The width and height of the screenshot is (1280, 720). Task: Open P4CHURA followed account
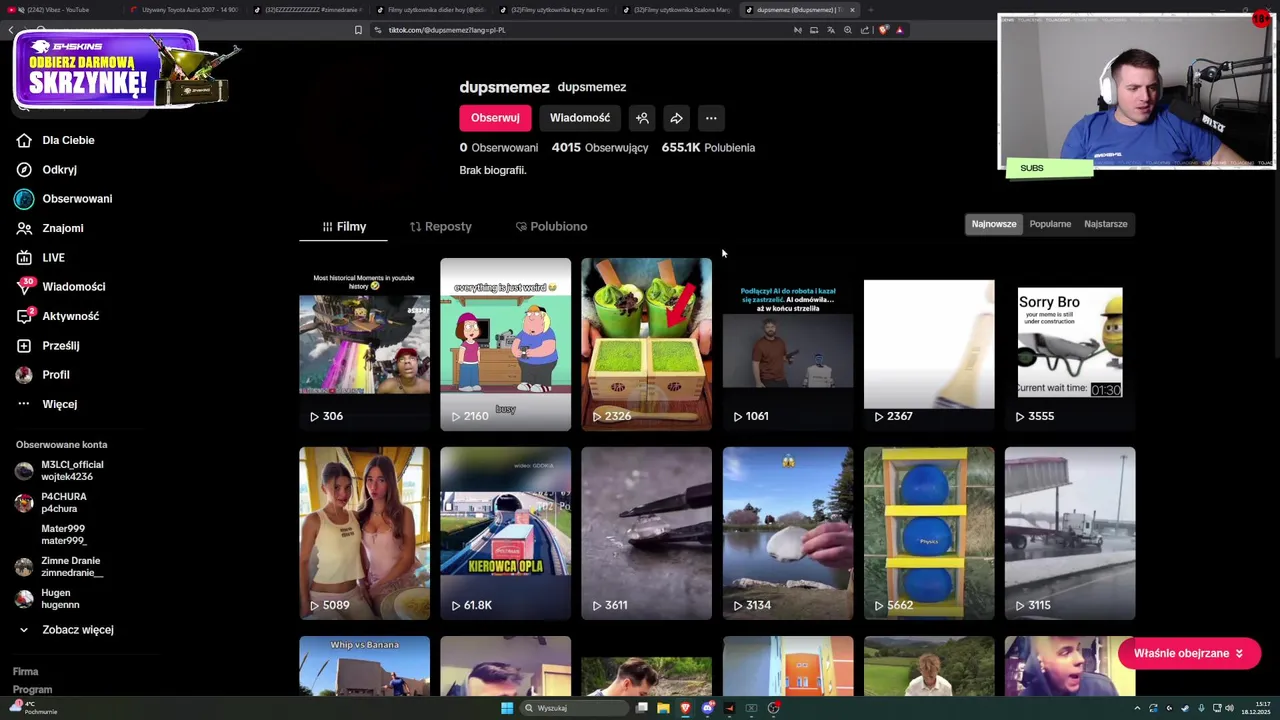click(x=52, y=503)
